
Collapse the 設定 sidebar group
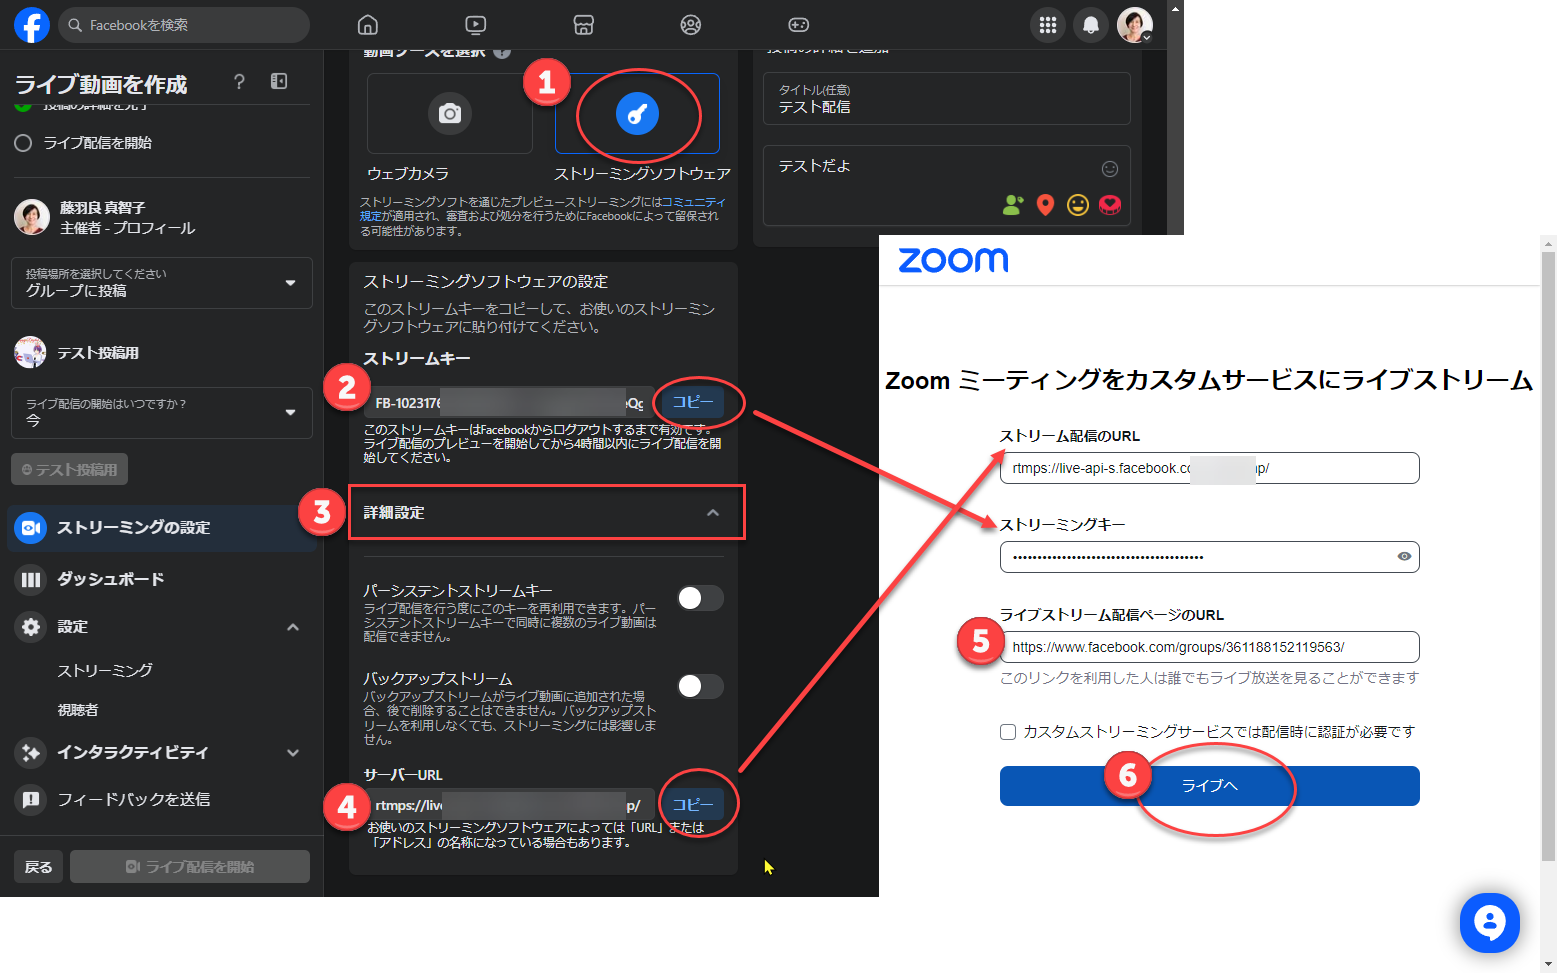(x=293, y=627)
